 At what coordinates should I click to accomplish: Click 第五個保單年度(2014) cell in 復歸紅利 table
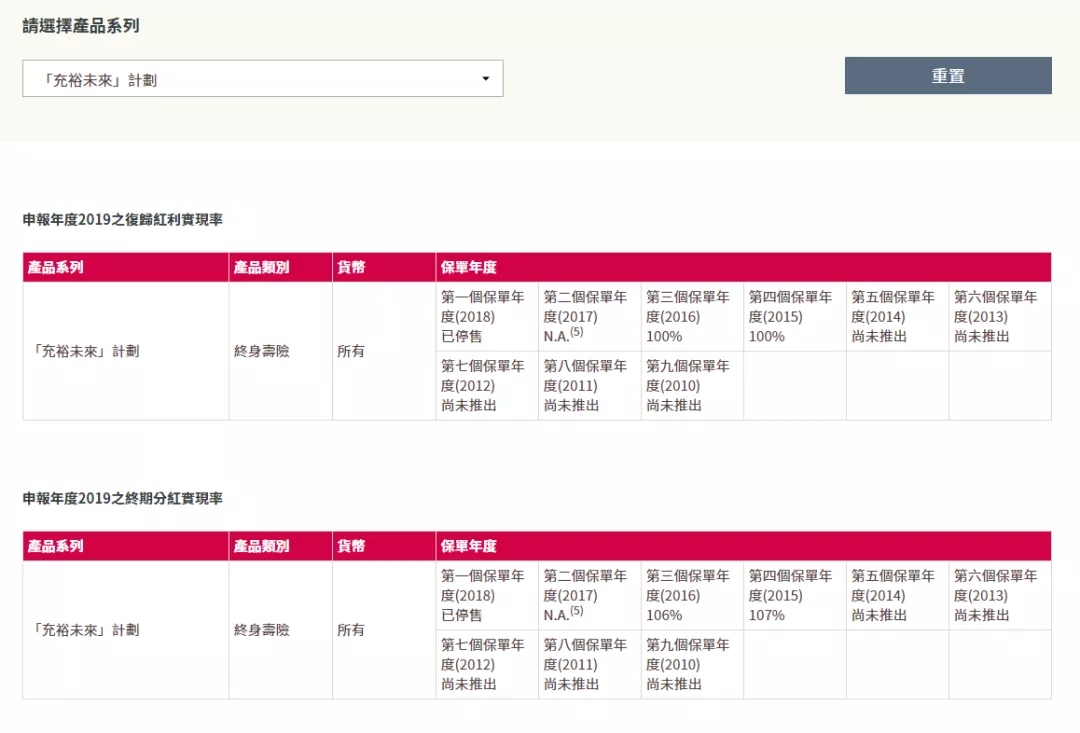click(897, 317)
